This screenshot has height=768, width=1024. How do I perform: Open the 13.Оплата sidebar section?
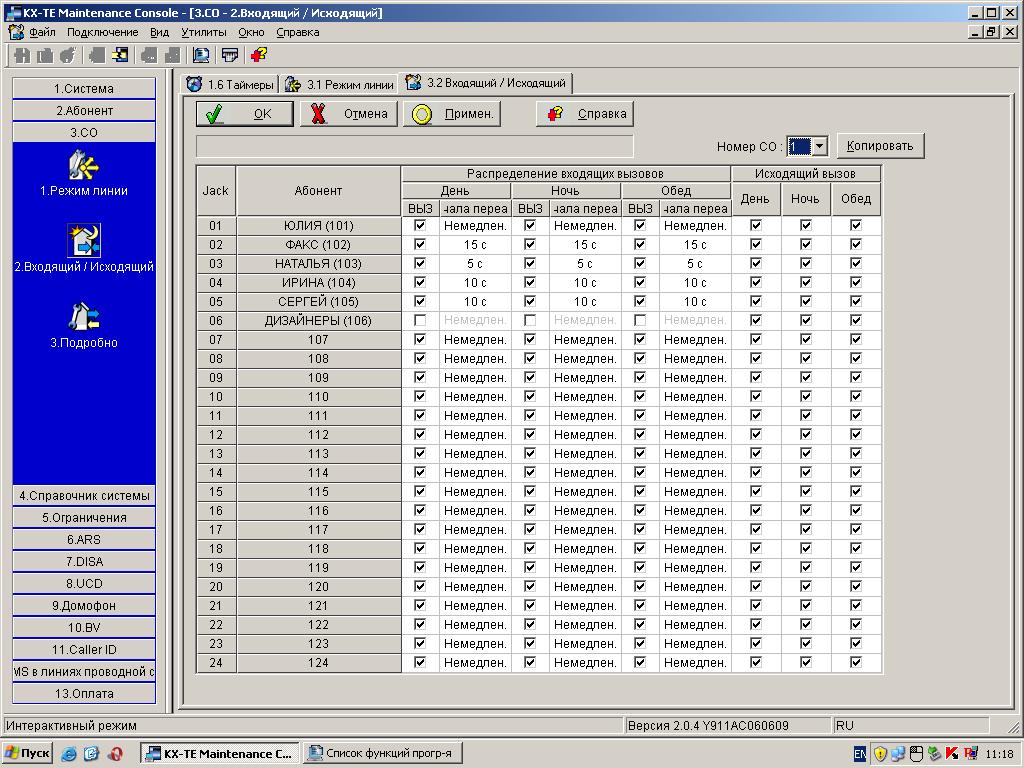coord(84,694)
